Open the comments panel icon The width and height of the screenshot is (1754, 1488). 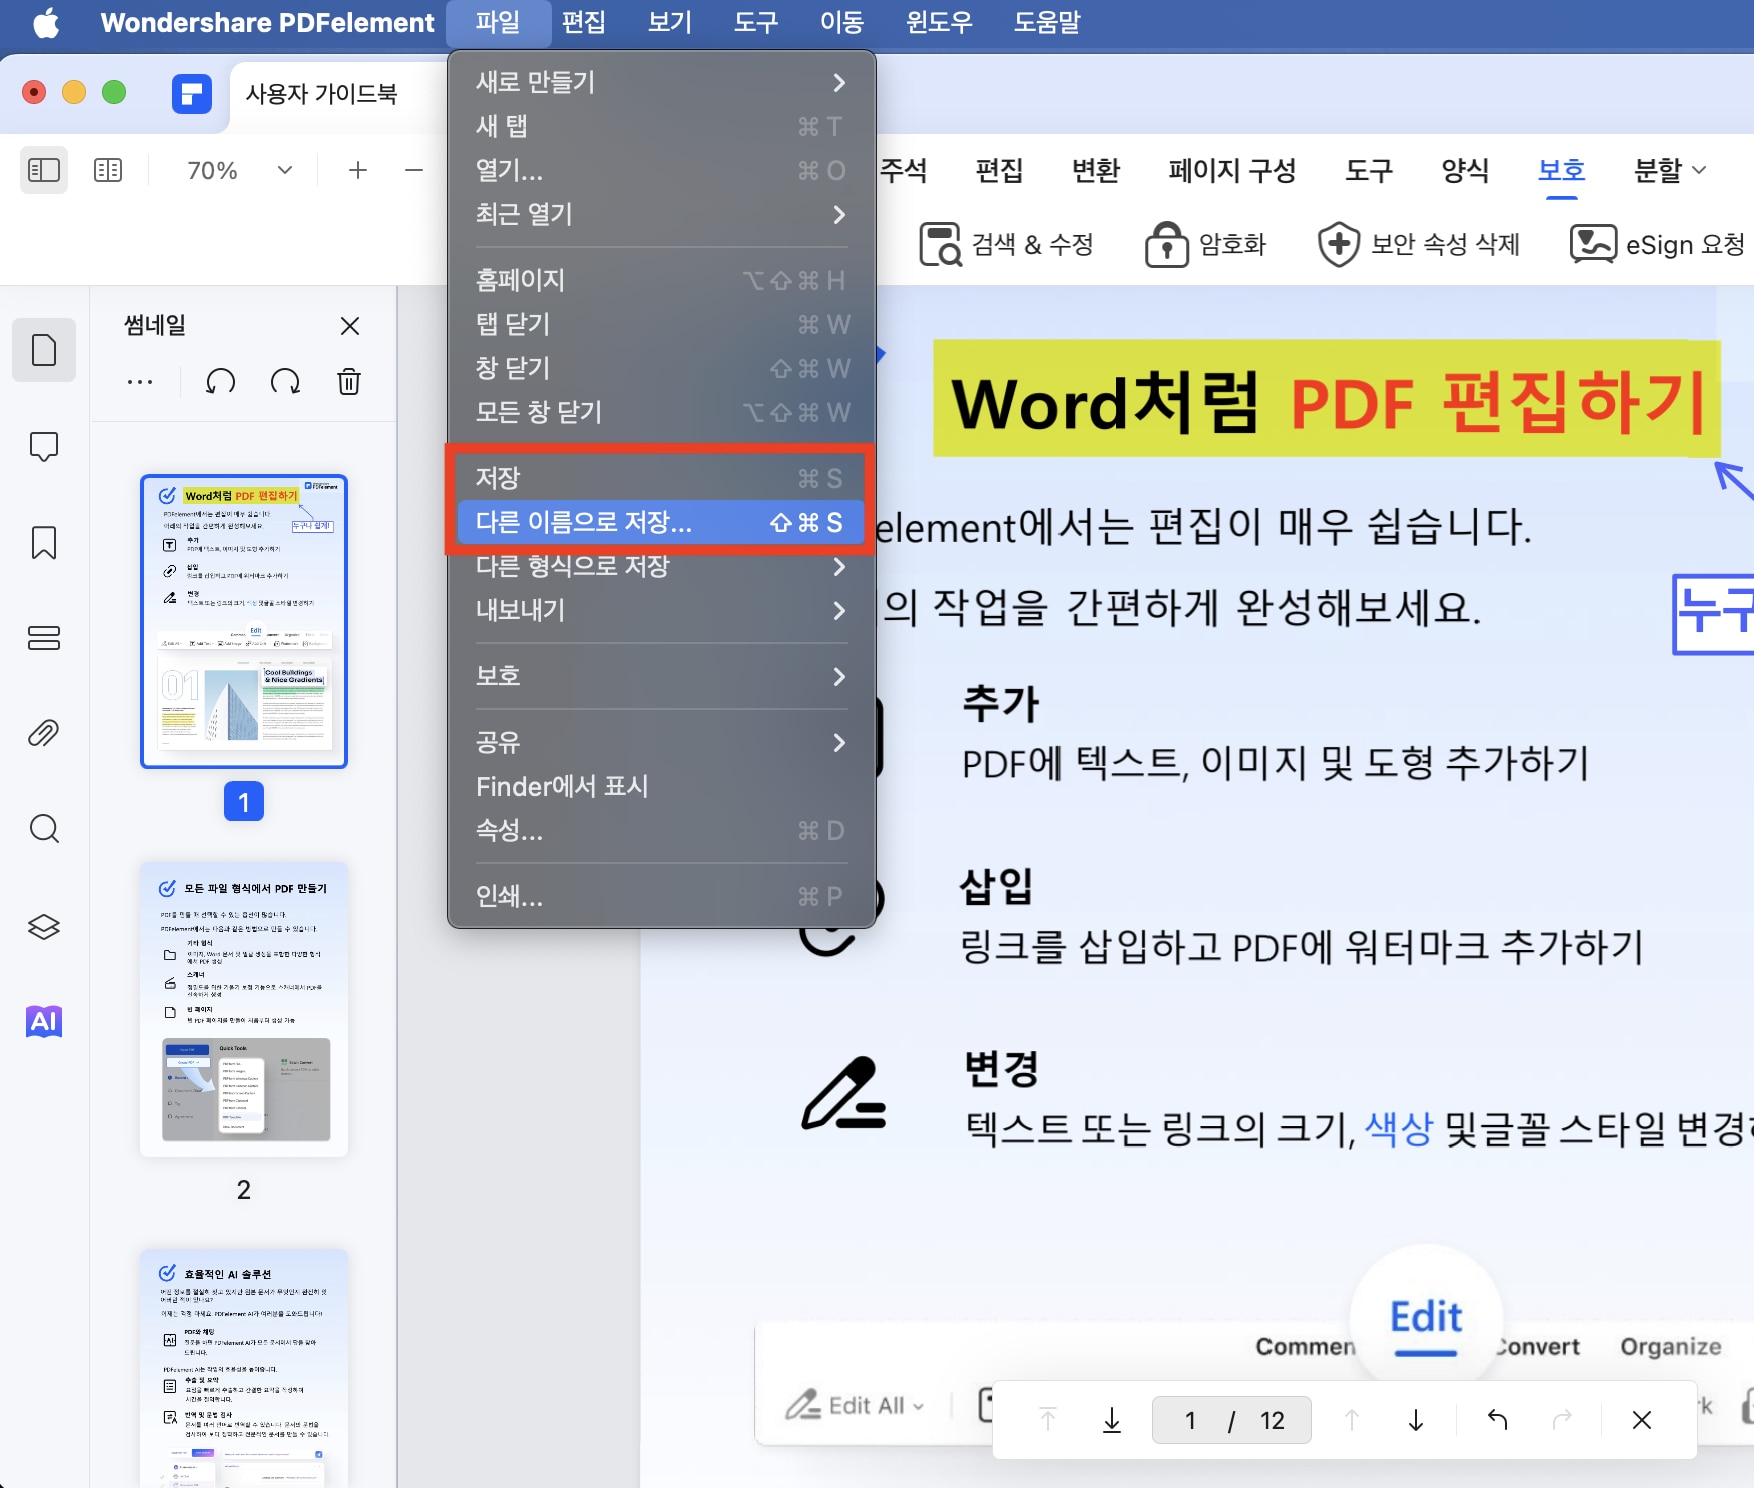44,446
